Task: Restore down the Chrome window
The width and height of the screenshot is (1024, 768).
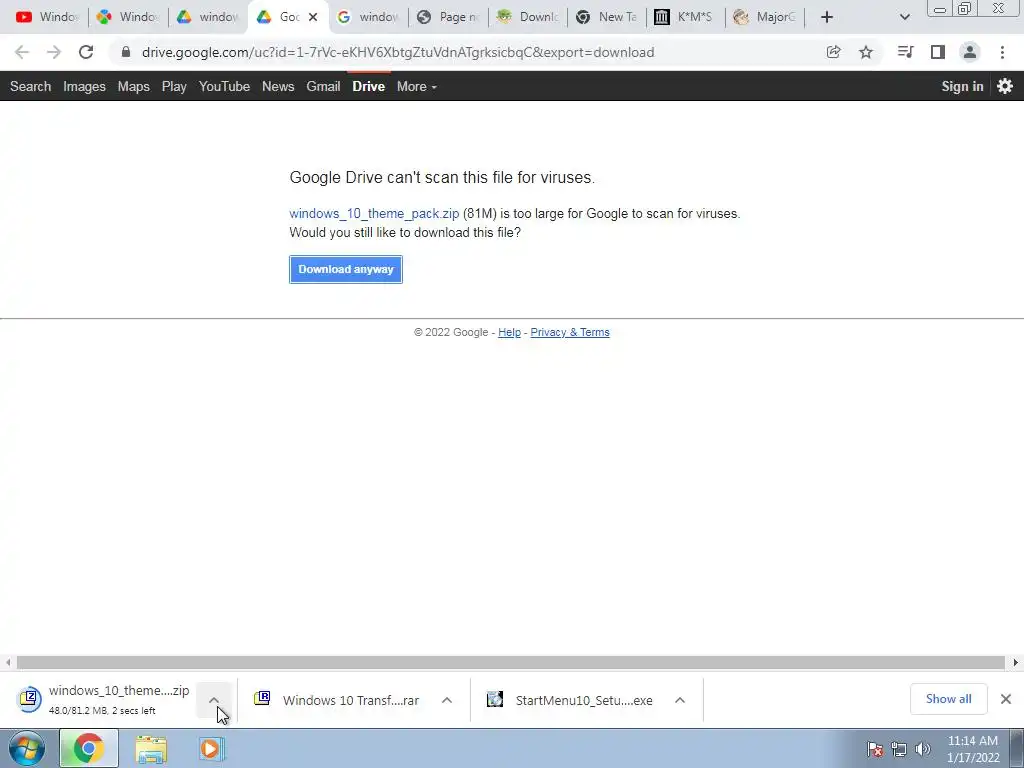Action: click(965, 8)
